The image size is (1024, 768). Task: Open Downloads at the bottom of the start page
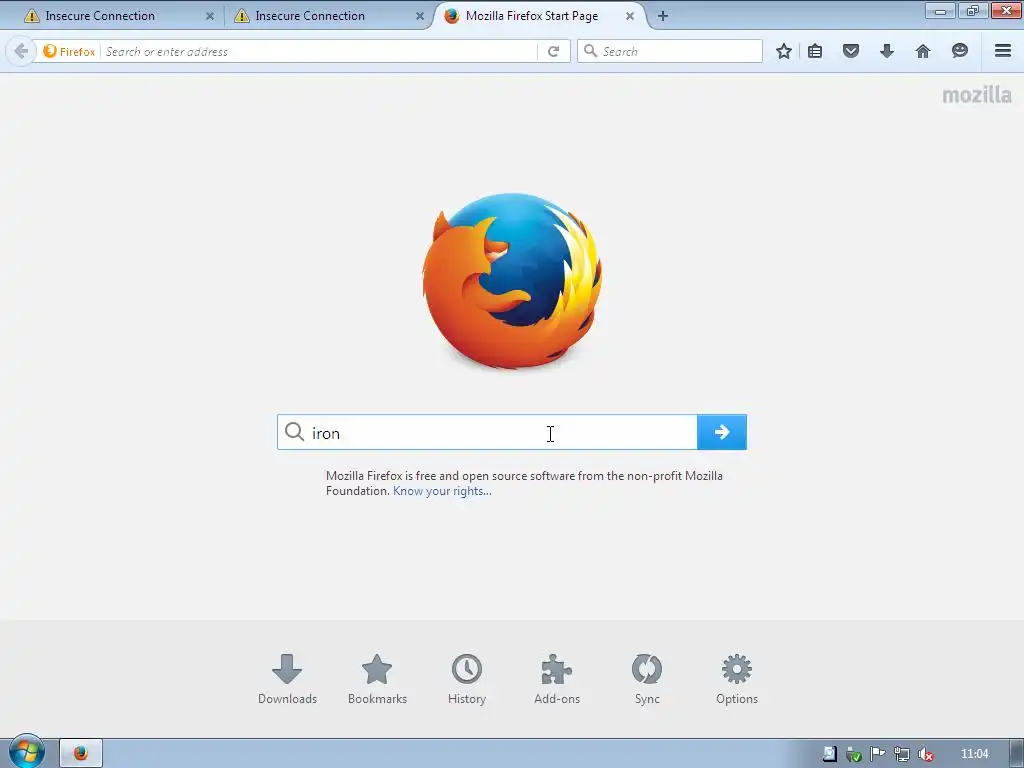(x=287, y=679)
